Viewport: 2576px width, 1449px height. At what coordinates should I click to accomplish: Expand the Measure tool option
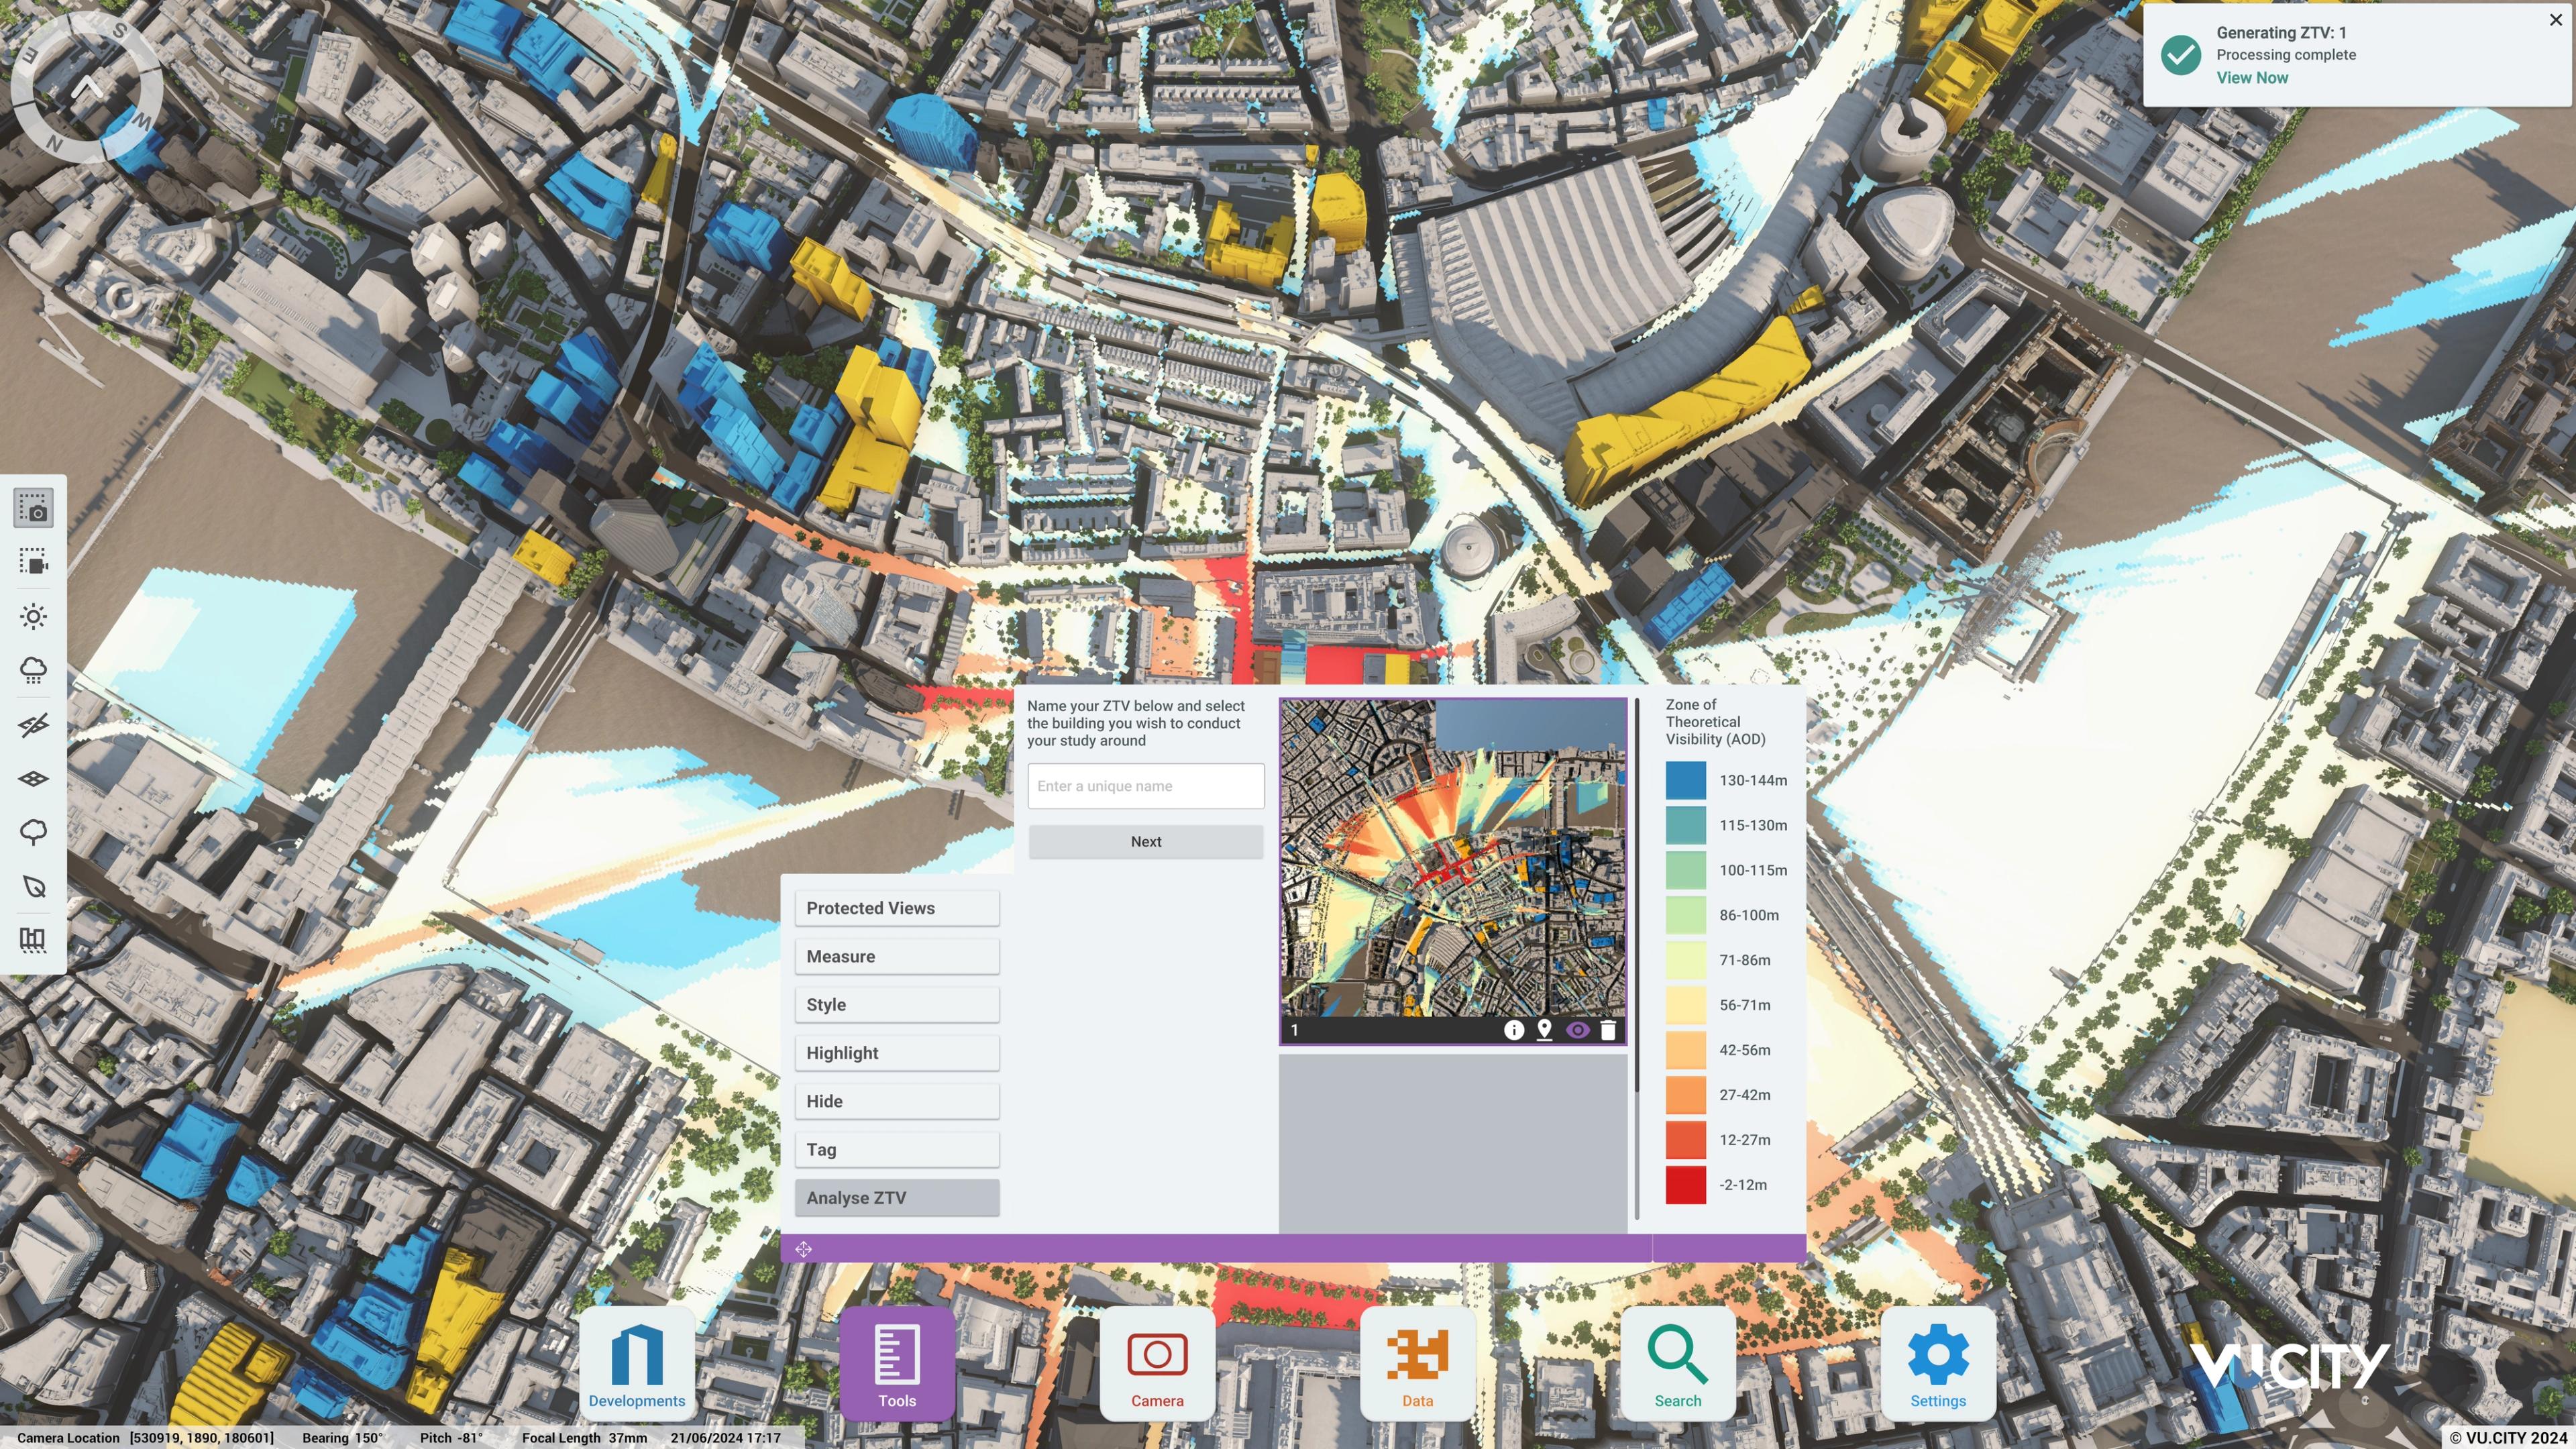897,956
